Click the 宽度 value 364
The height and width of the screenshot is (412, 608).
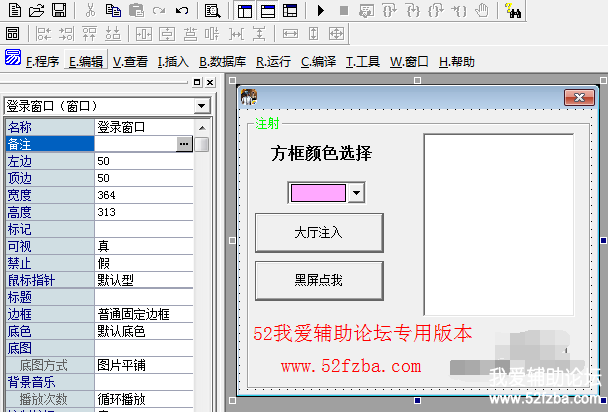143,195
